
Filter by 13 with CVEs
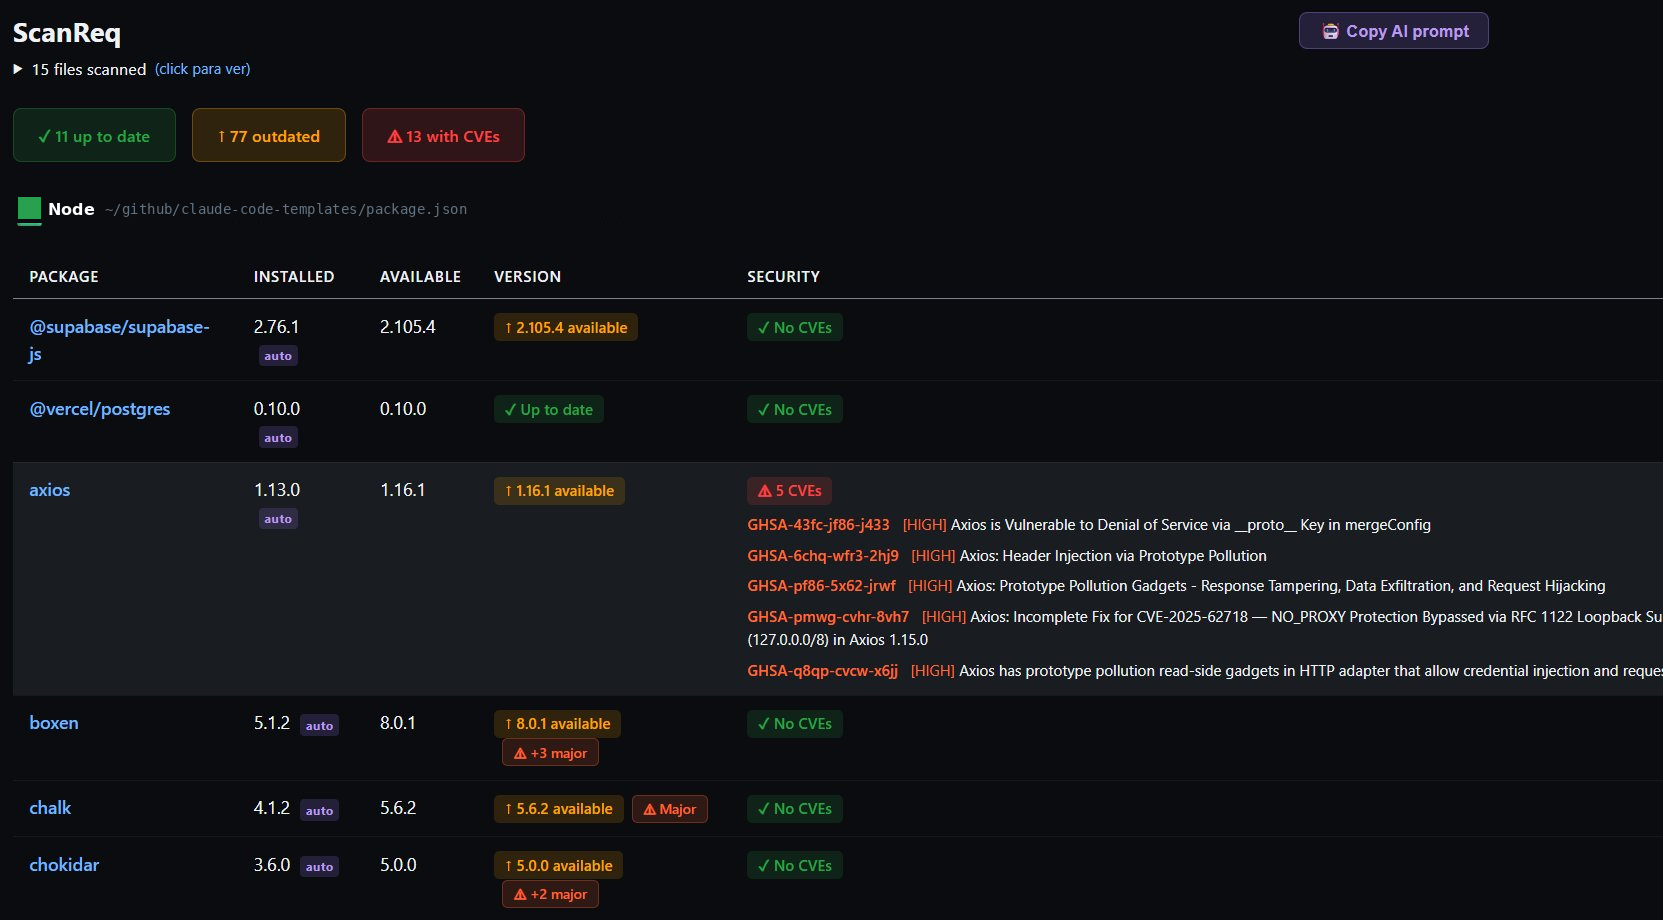(443, 136)
